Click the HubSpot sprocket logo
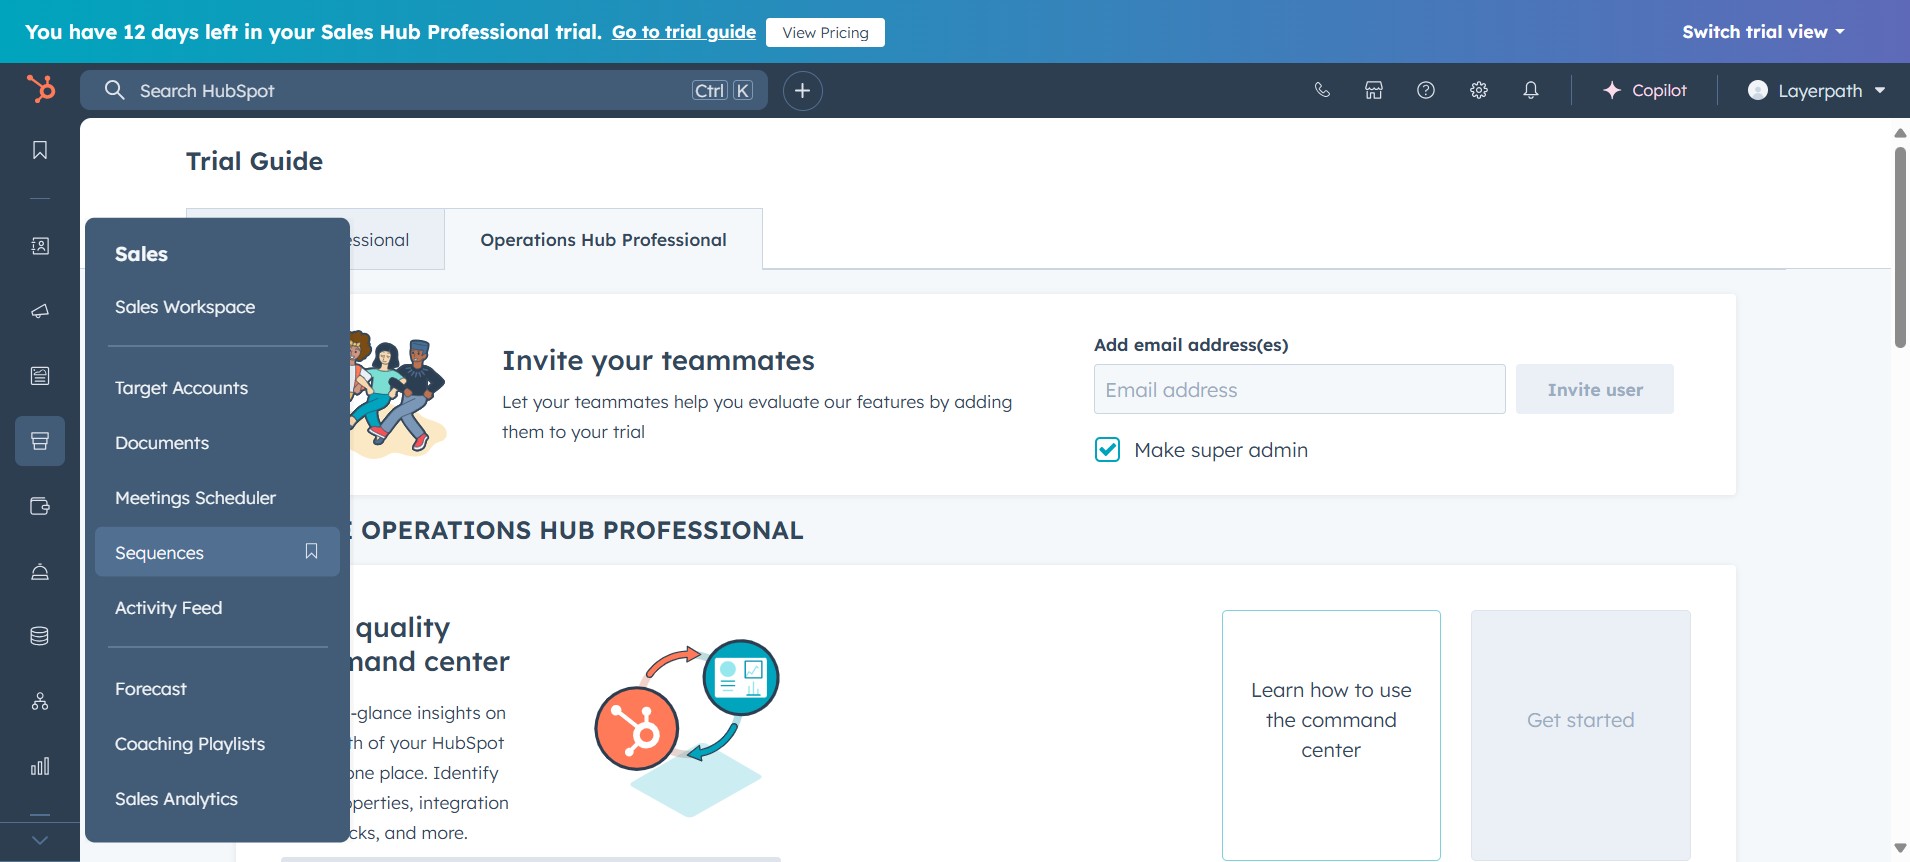 (40, 89)
